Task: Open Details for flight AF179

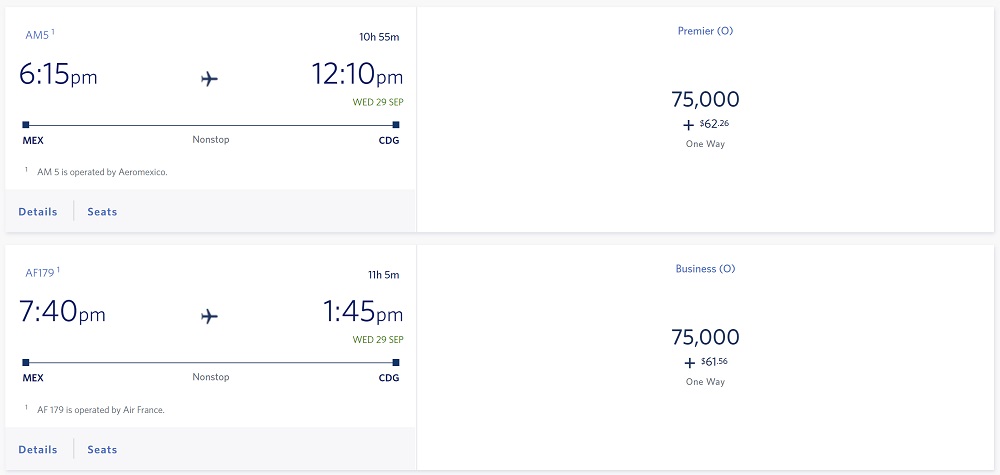Action: tap(38, 449)
